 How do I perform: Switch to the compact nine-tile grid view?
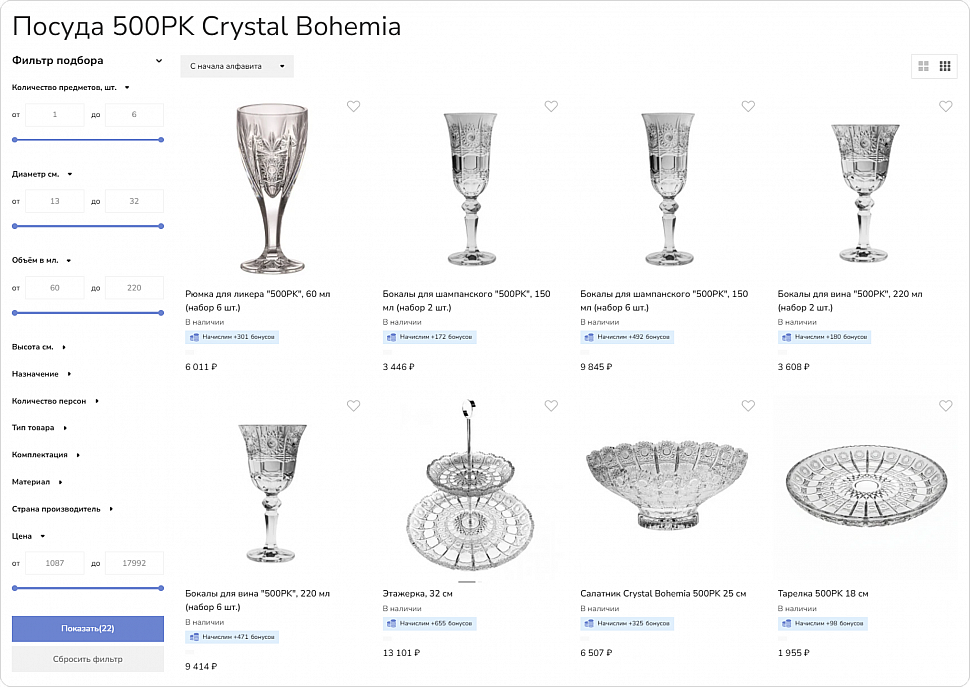click(x=945, y=67)
